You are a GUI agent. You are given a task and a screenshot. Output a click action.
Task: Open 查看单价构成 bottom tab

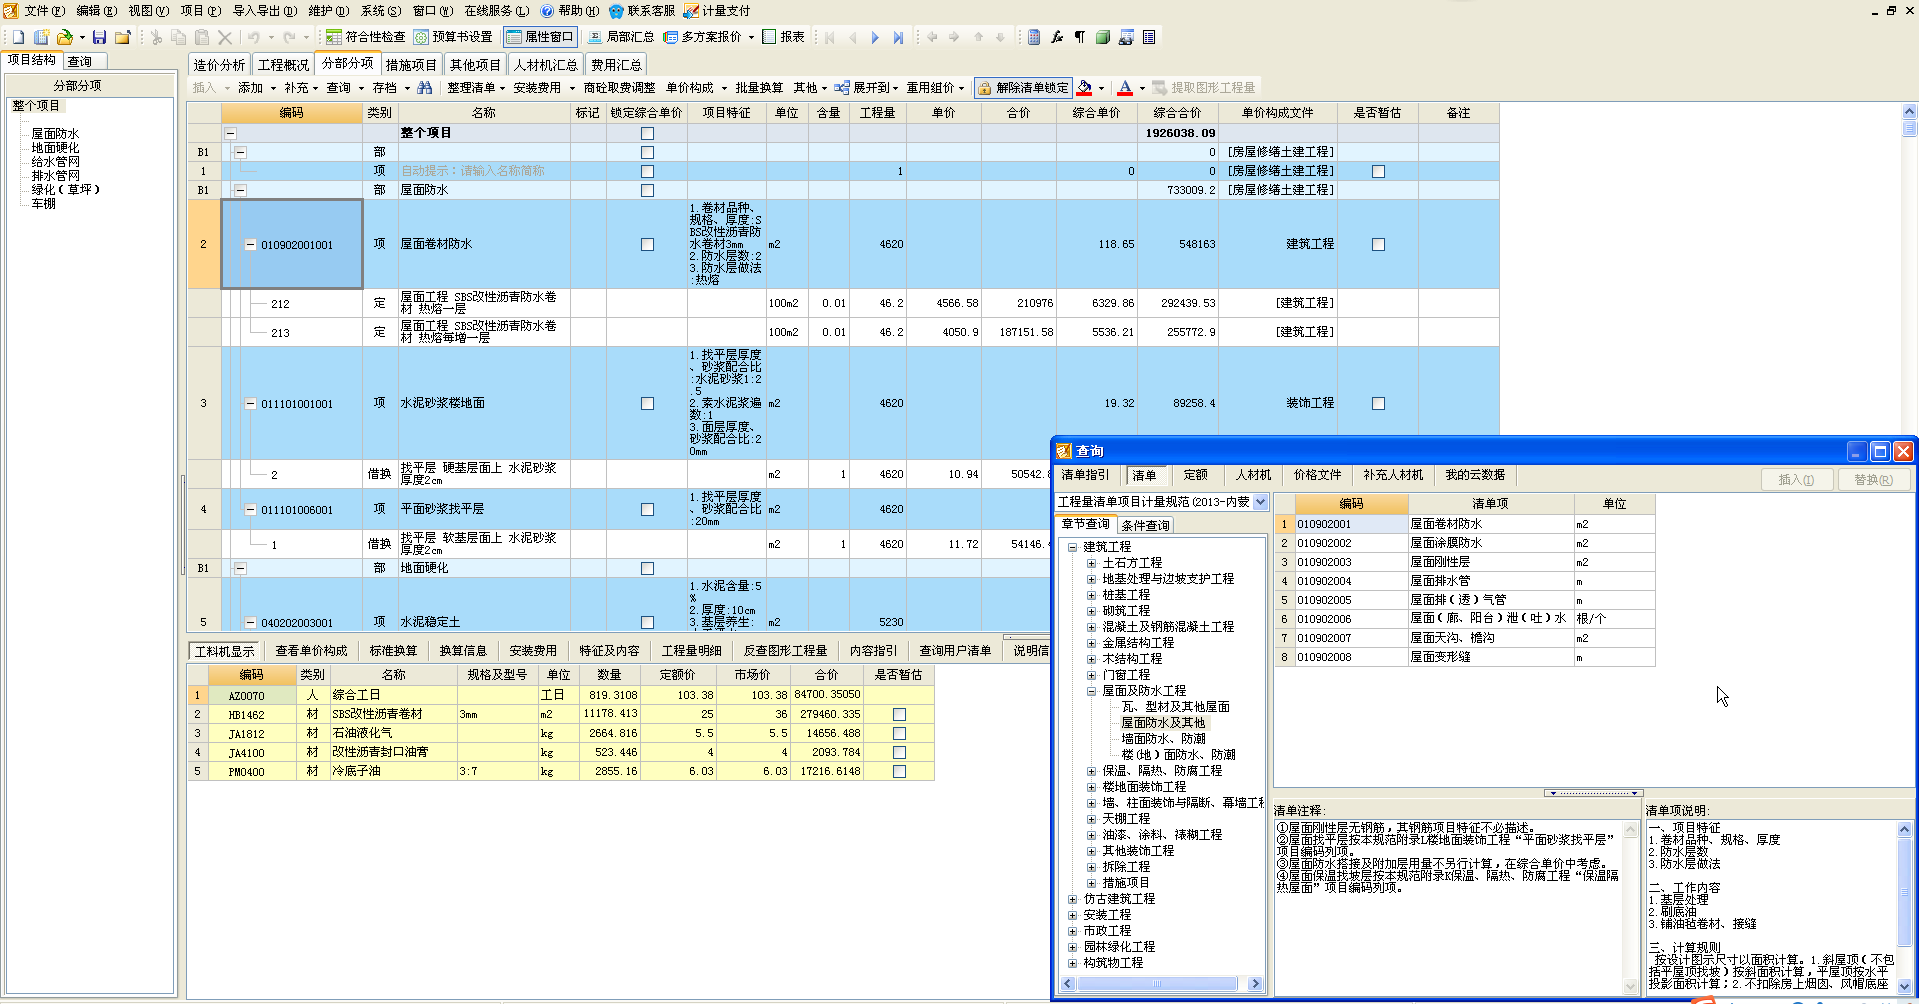click(x=311, y=651)
